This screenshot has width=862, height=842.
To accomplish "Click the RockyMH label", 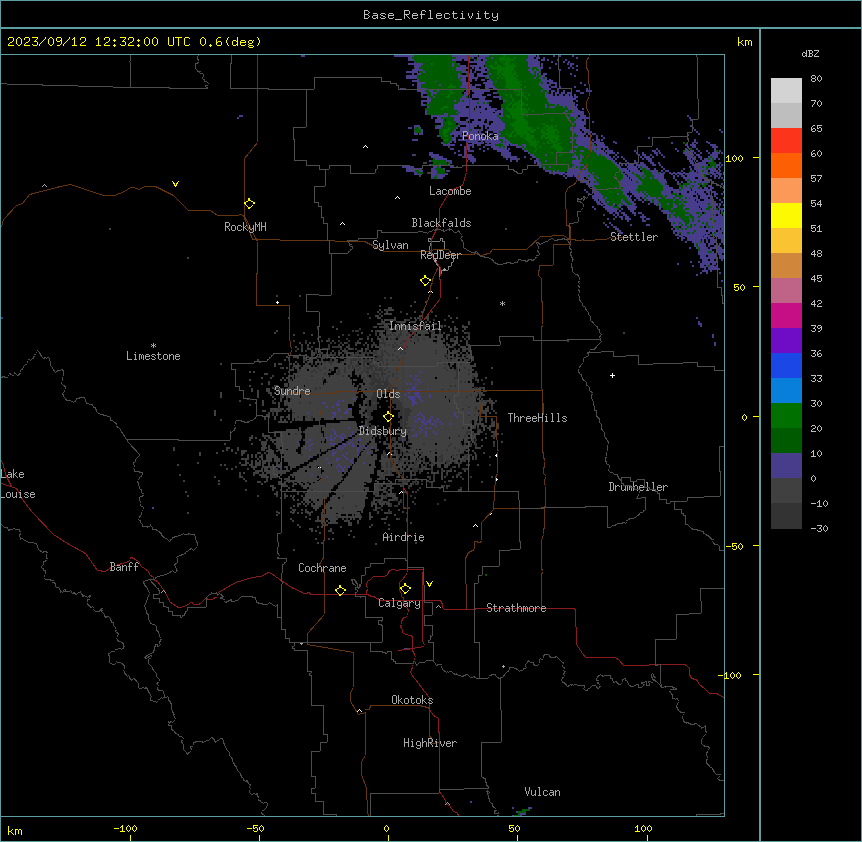I will pos(245,227).
